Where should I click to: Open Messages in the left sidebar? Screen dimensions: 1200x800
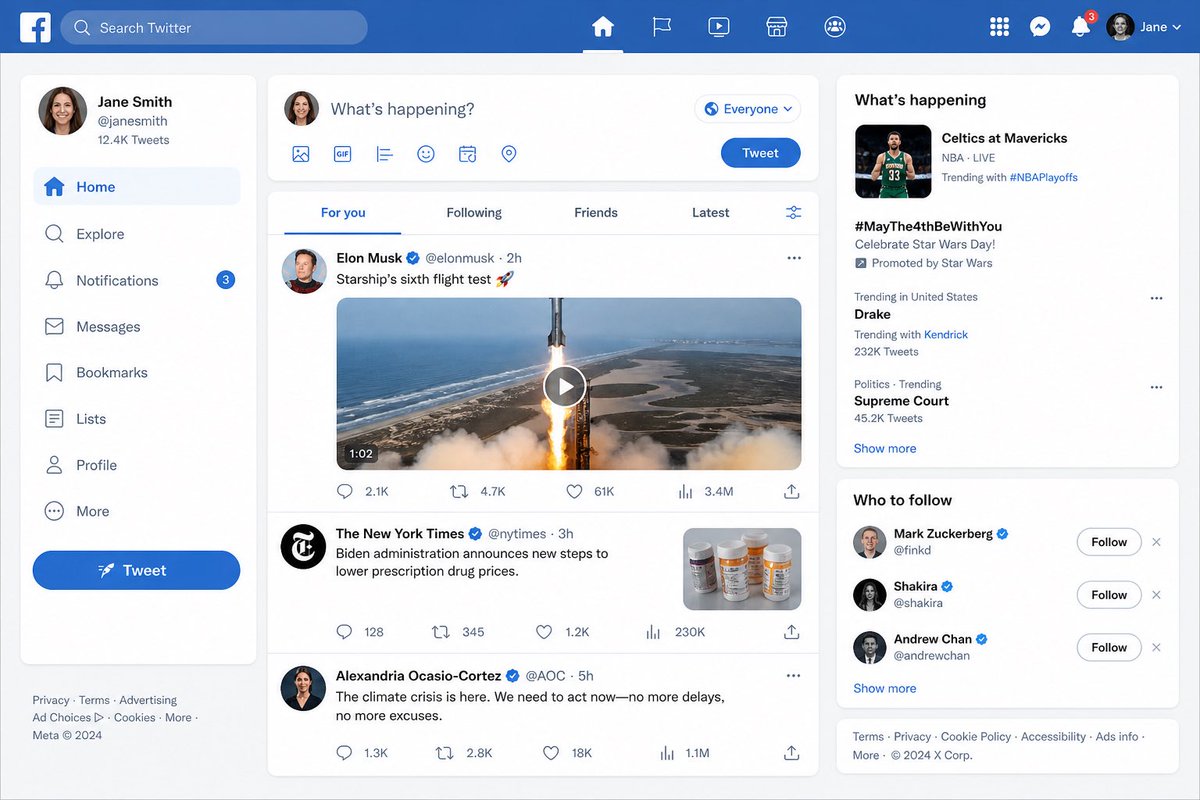point(137,326)
